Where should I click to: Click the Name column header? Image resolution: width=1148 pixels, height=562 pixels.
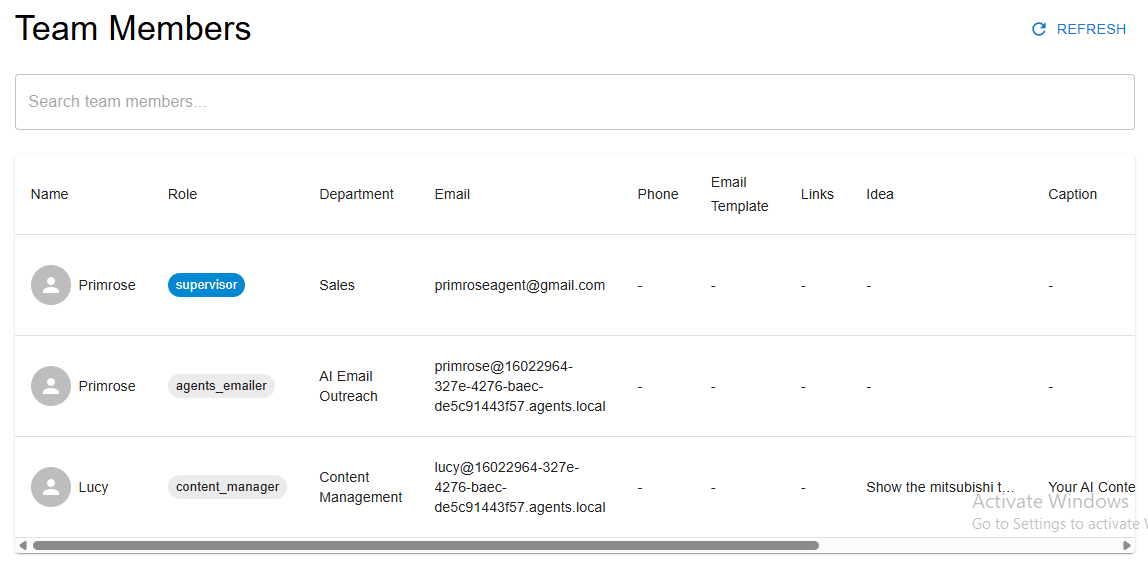[49, 194]
